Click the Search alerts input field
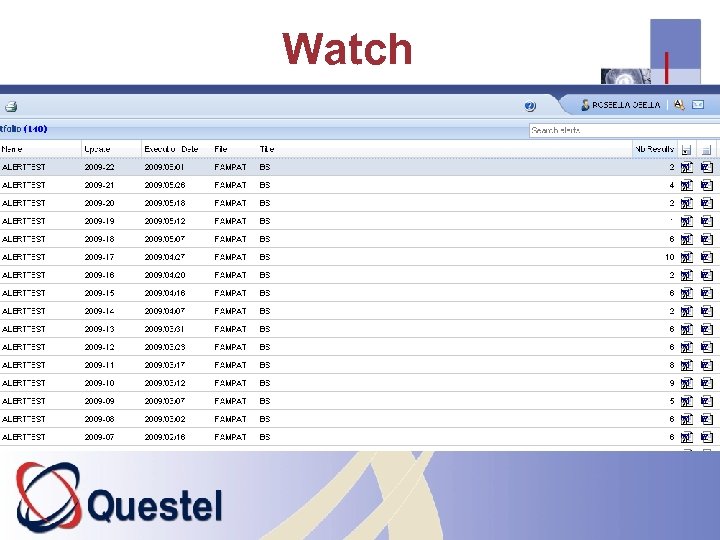This screenshot has height=540, width=720. coord(624,130)
